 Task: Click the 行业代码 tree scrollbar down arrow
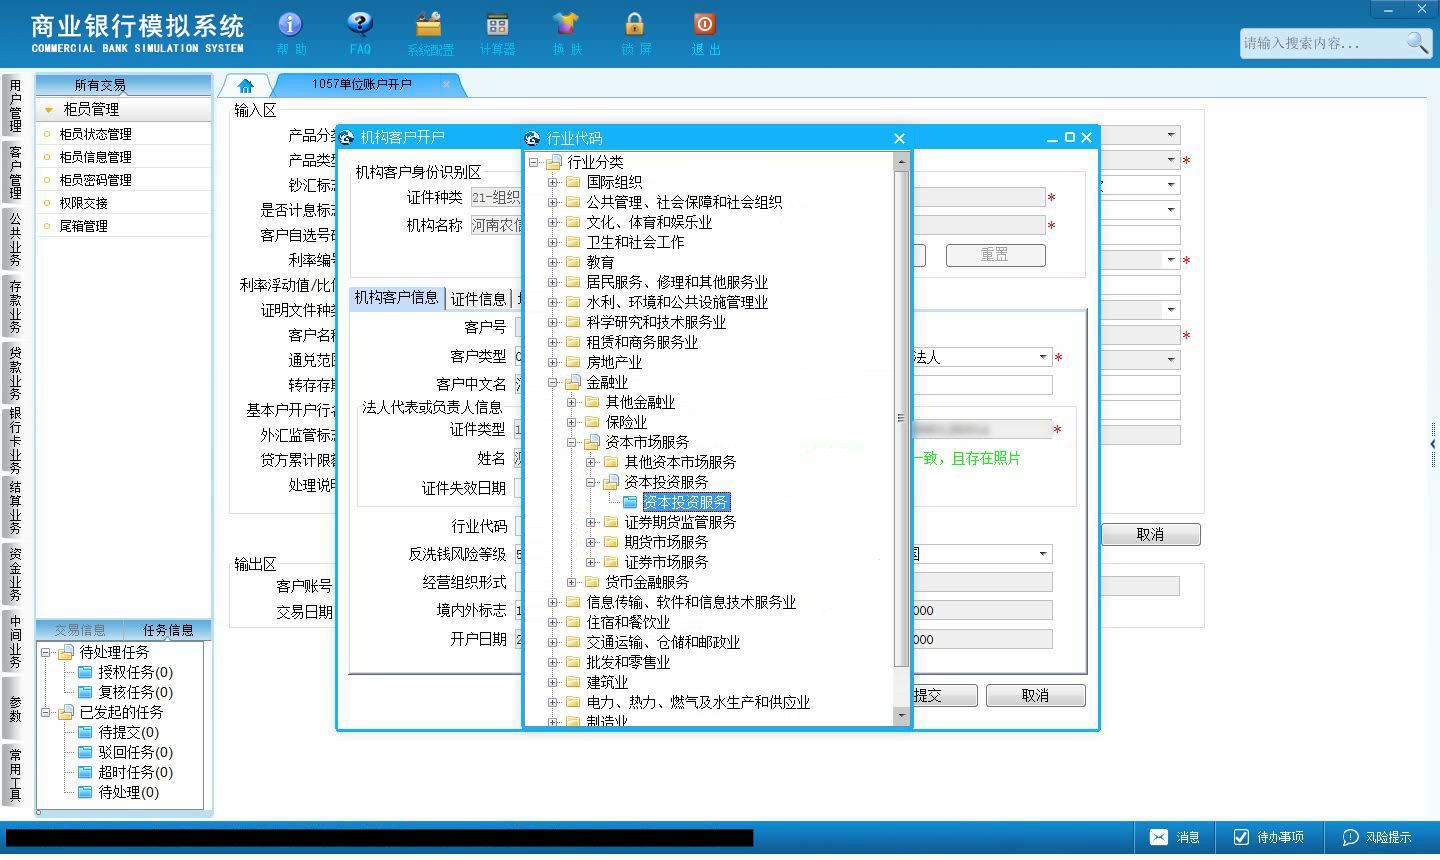coord(901,716)
